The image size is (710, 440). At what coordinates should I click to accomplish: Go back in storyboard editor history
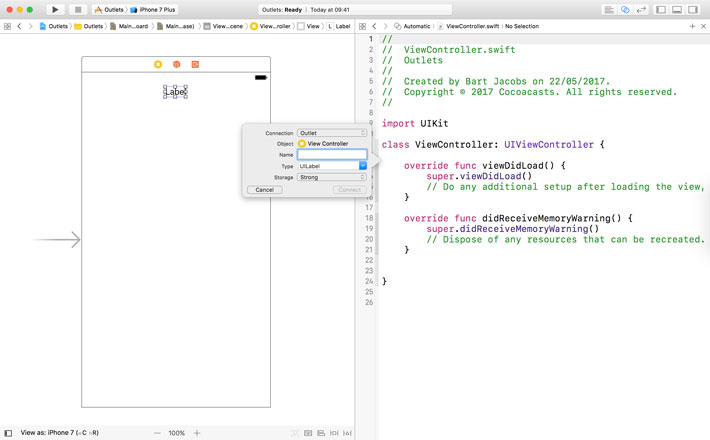(x=19, y=26)
